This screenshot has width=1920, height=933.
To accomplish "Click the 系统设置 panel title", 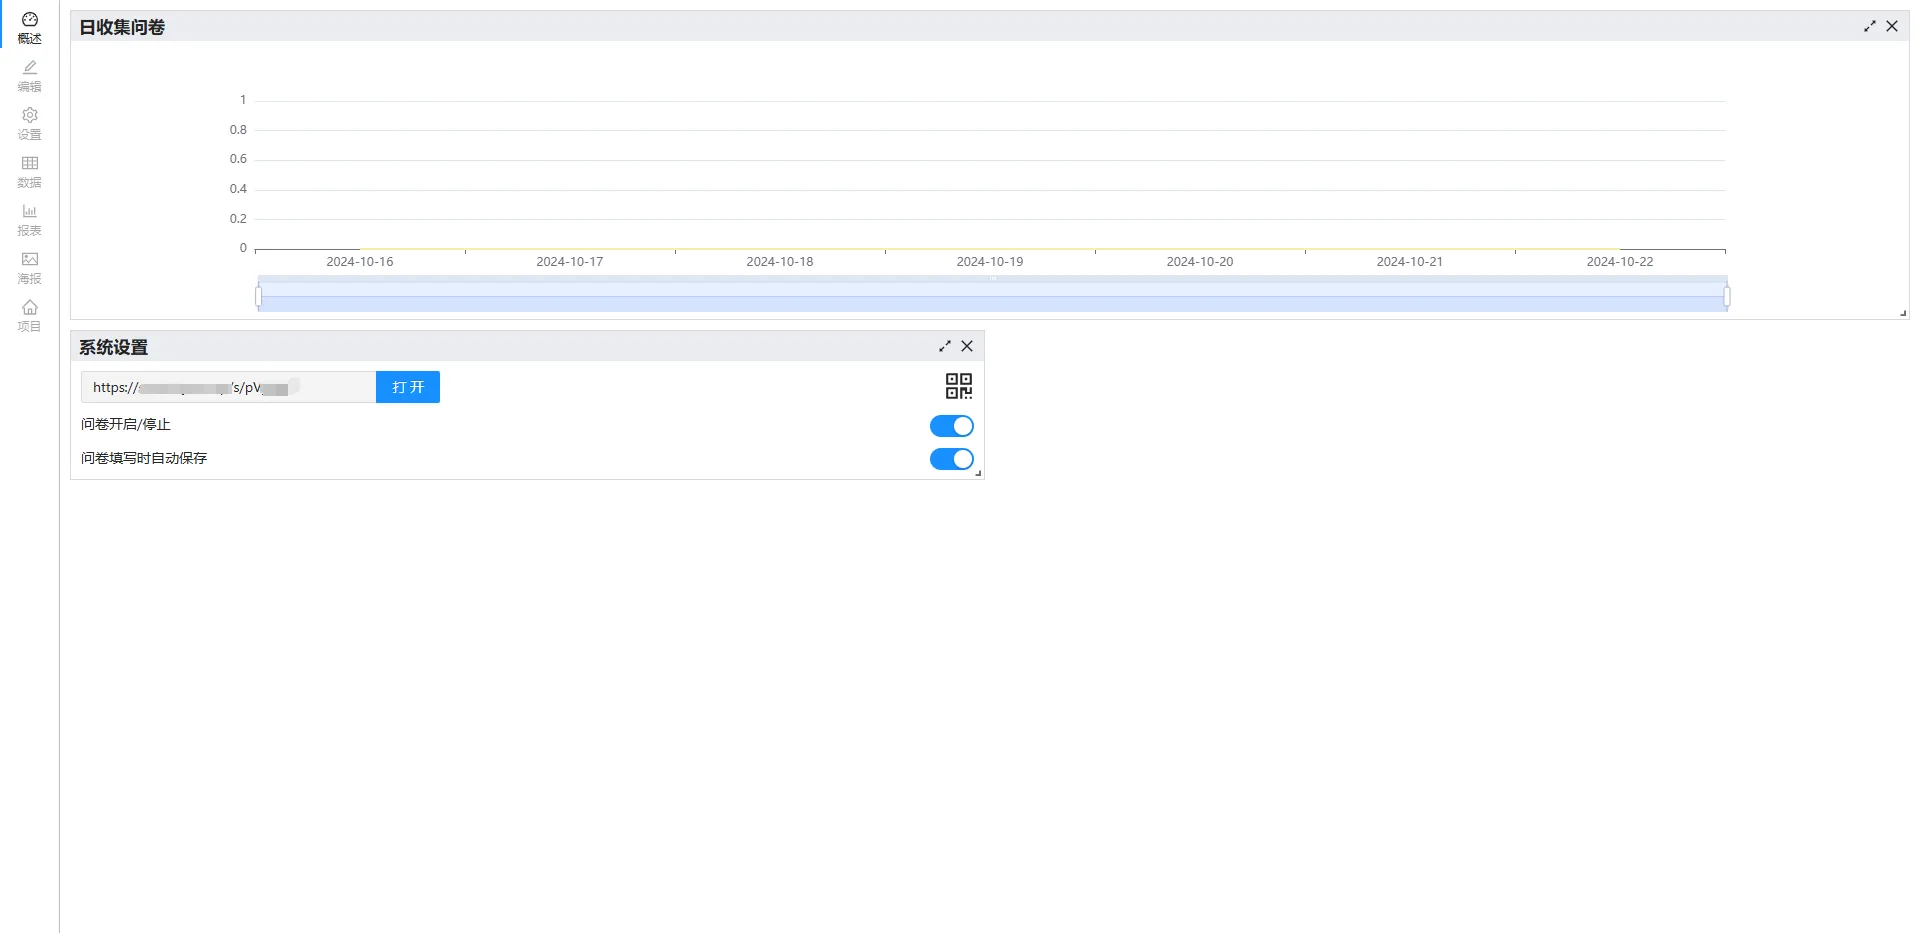I will point(114,347).
